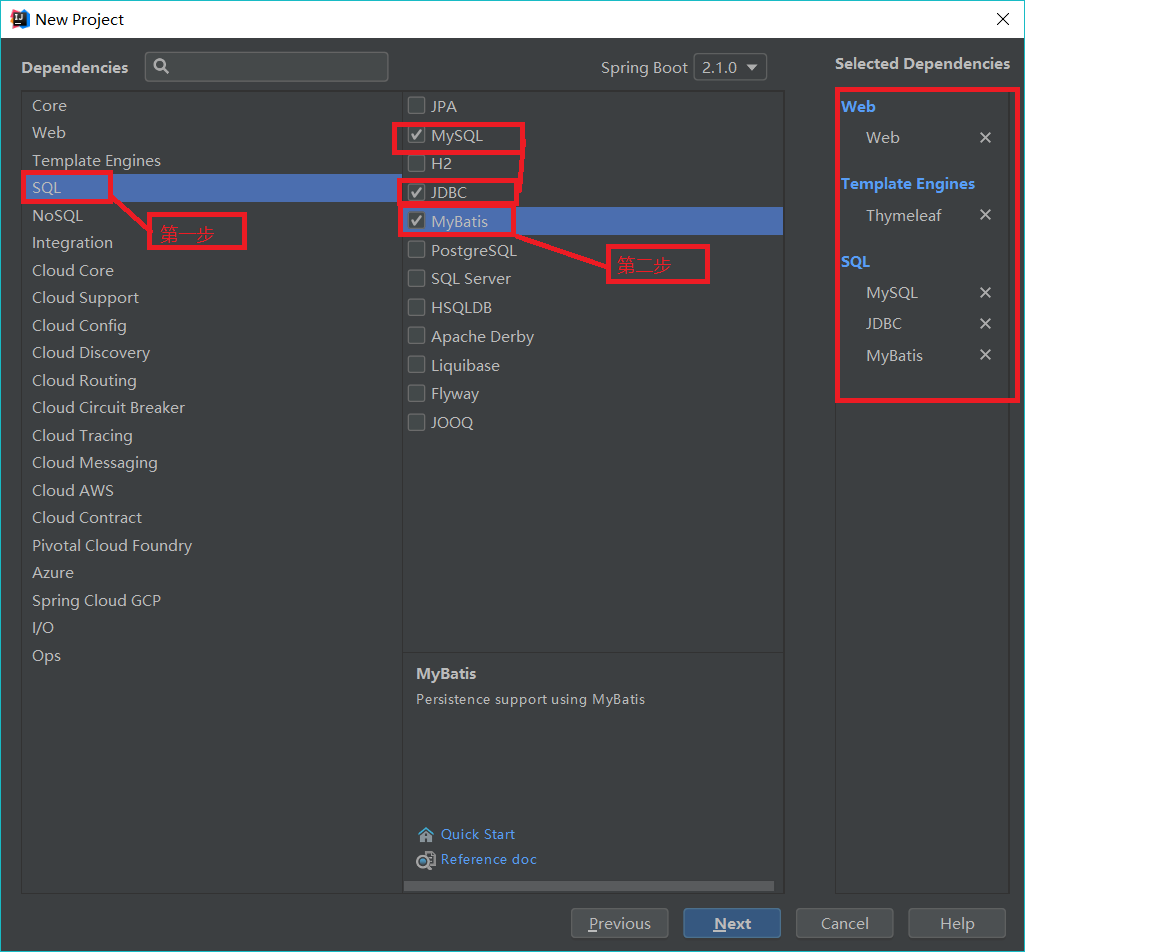The height and width of the screenshot is (952, 1152).
Task: Open the Quick Start link
Action: pyautogui.click(x=478, y=834)
